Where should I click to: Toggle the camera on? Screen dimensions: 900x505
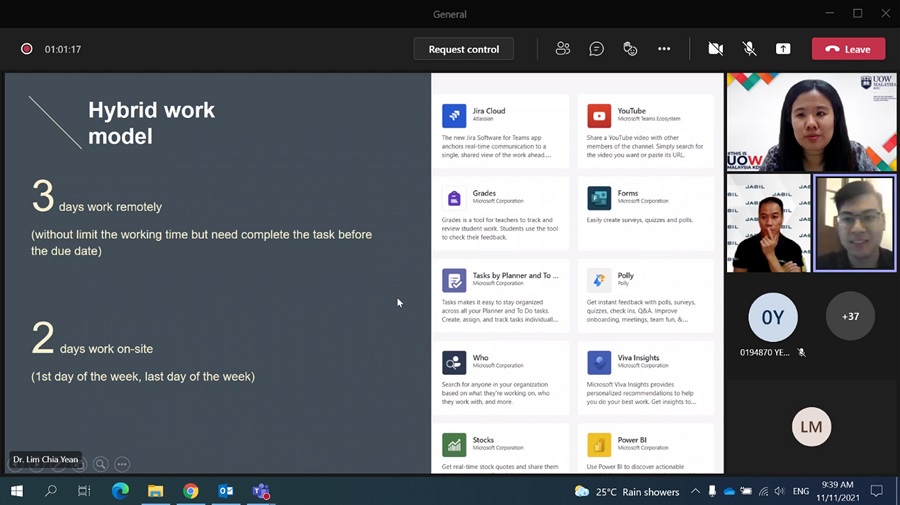tap(715, 49)
